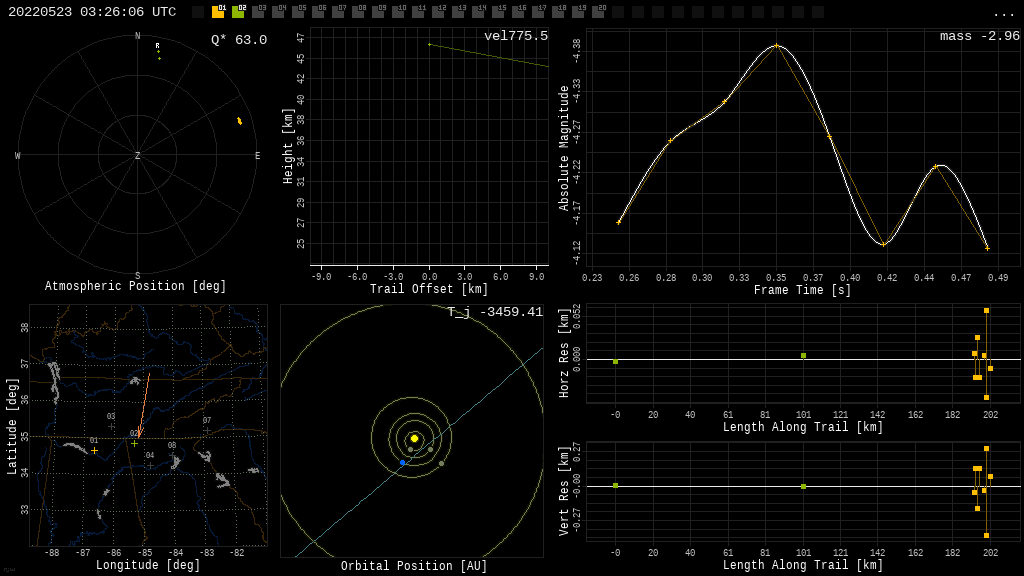Click the mass -2.96 label
Image resolution: width=1024 pixels, height=576 pixels.
click(x=979, y=37)
